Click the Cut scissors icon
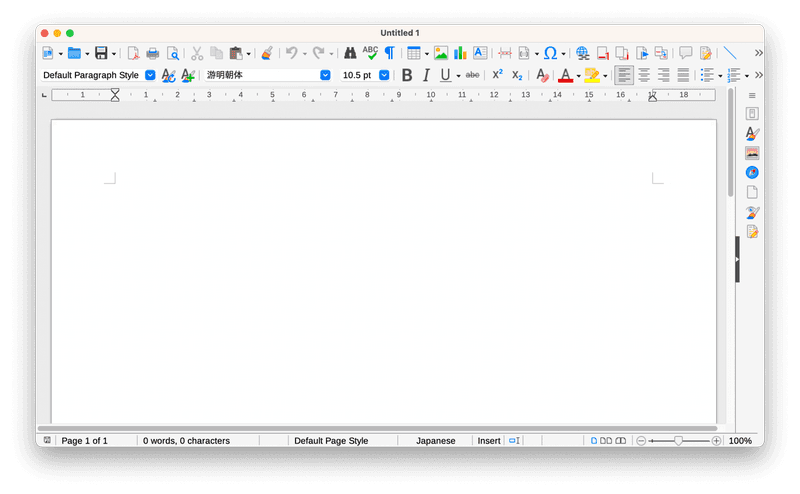Viewport: 800px width, 494px height. 197,53
